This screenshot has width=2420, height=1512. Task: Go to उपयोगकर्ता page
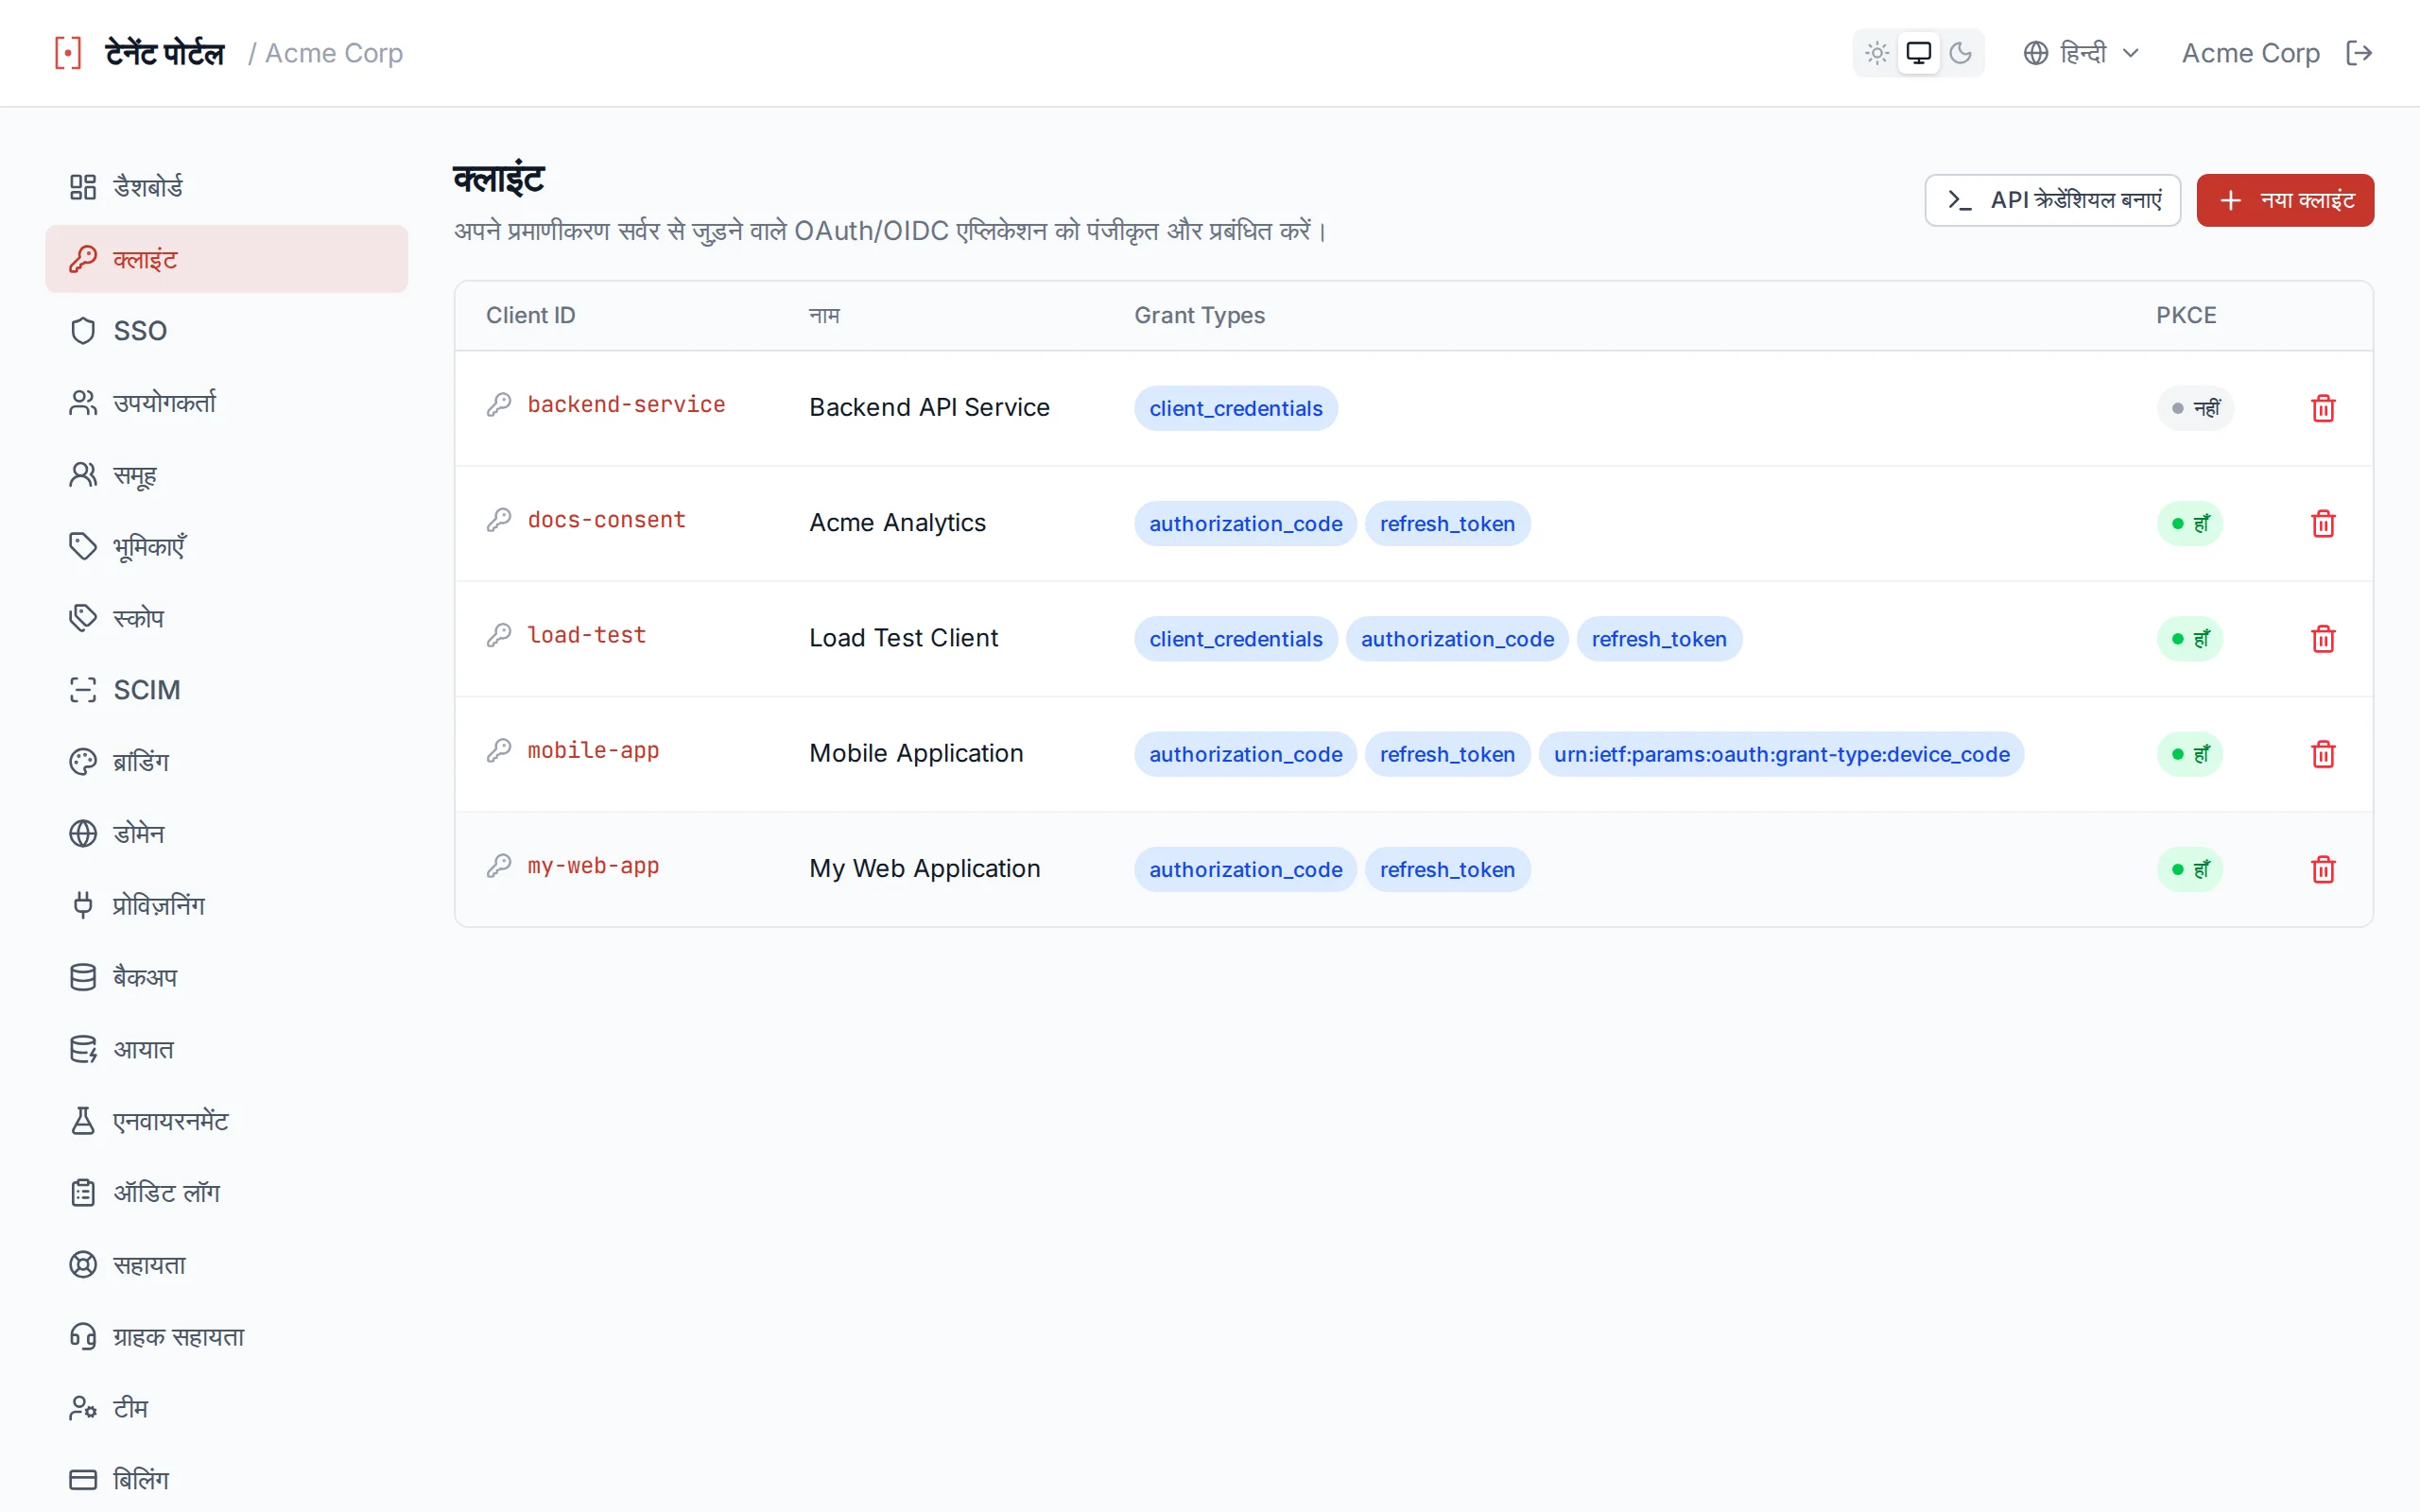point(227,403)
